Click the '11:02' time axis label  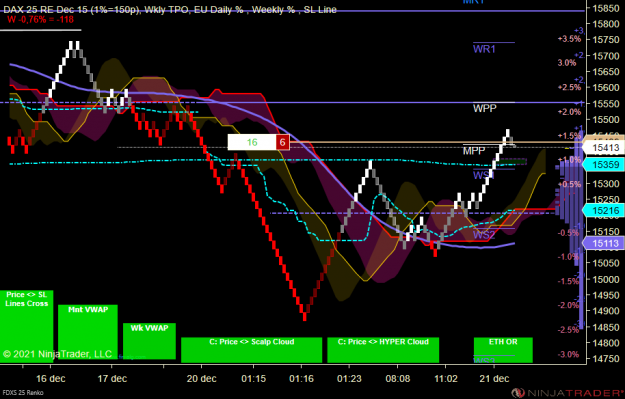click(446, 378)
